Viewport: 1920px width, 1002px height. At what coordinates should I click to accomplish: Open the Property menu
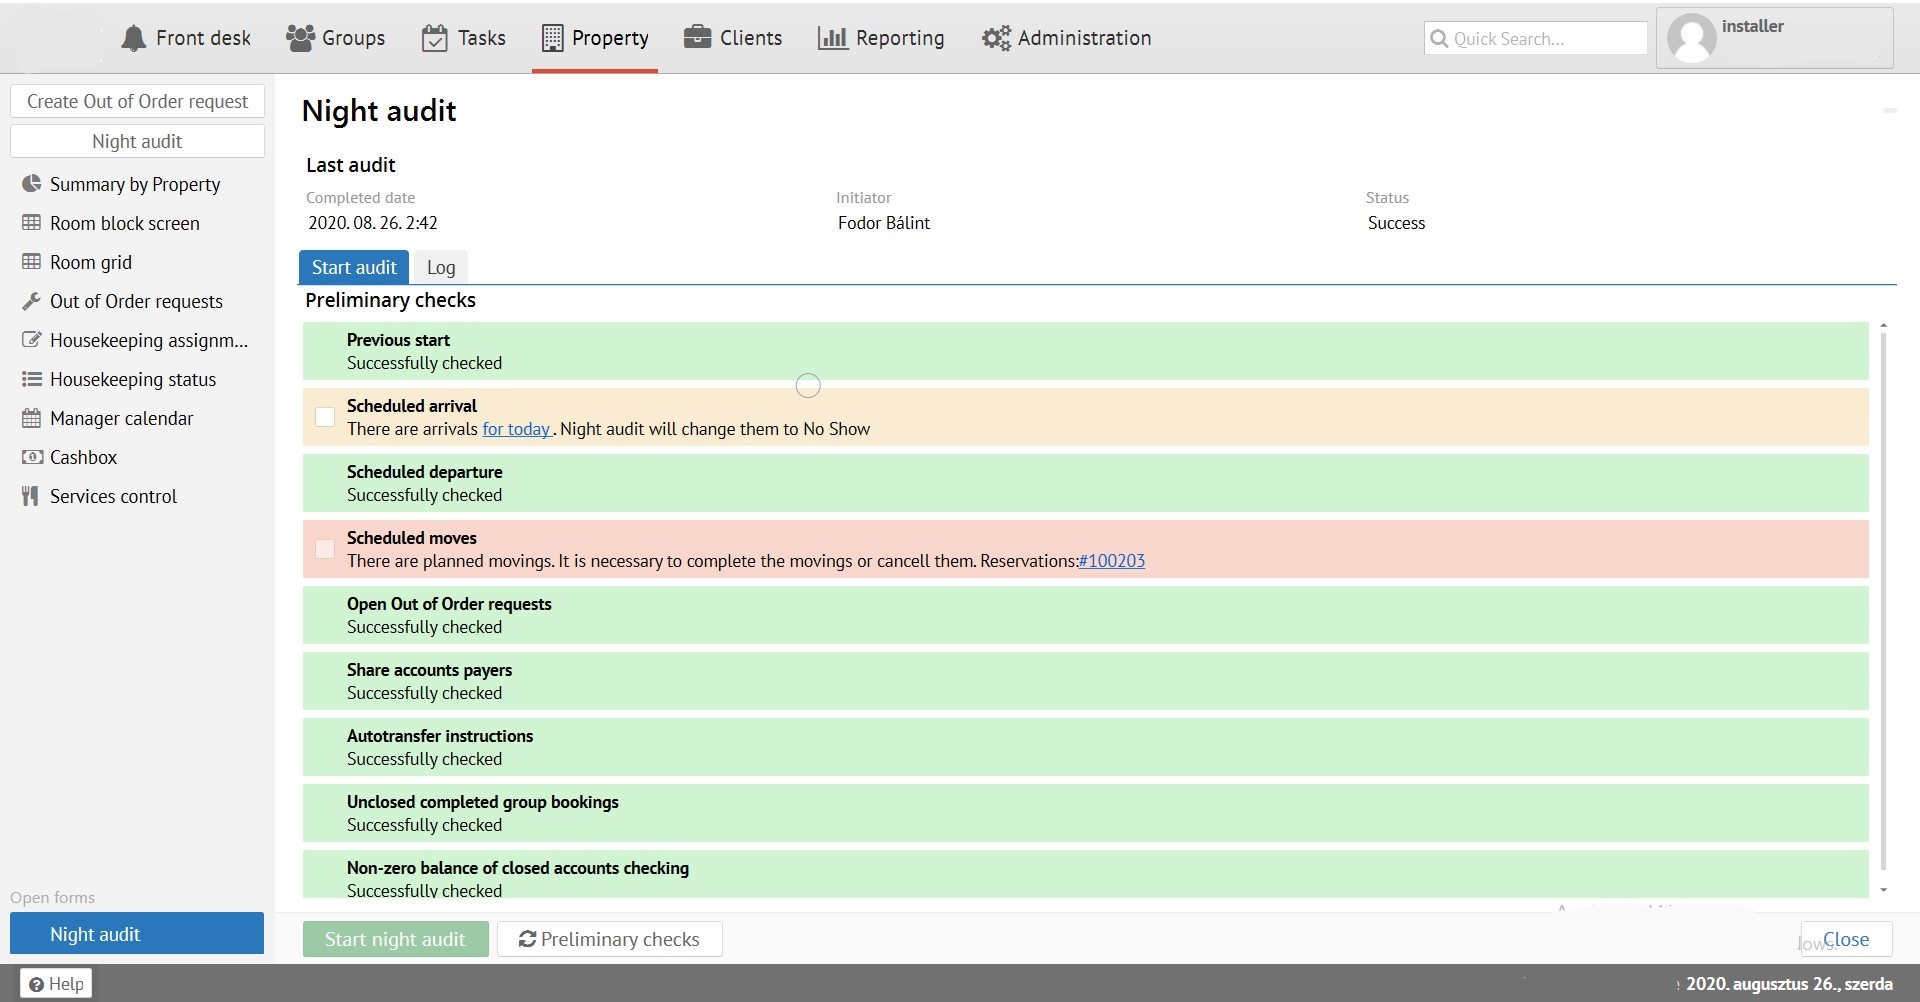[595, 38]
